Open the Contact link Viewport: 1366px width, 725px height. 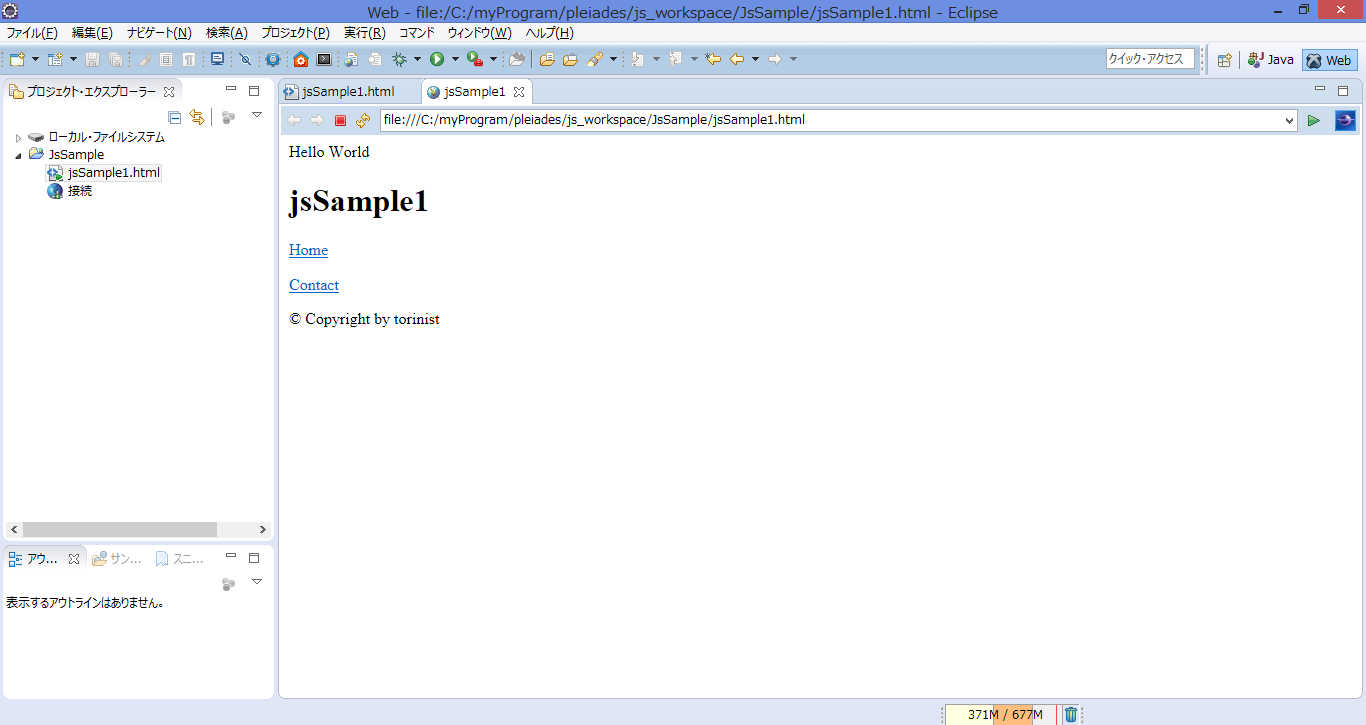pyautogui.click(x=313, y=285)
